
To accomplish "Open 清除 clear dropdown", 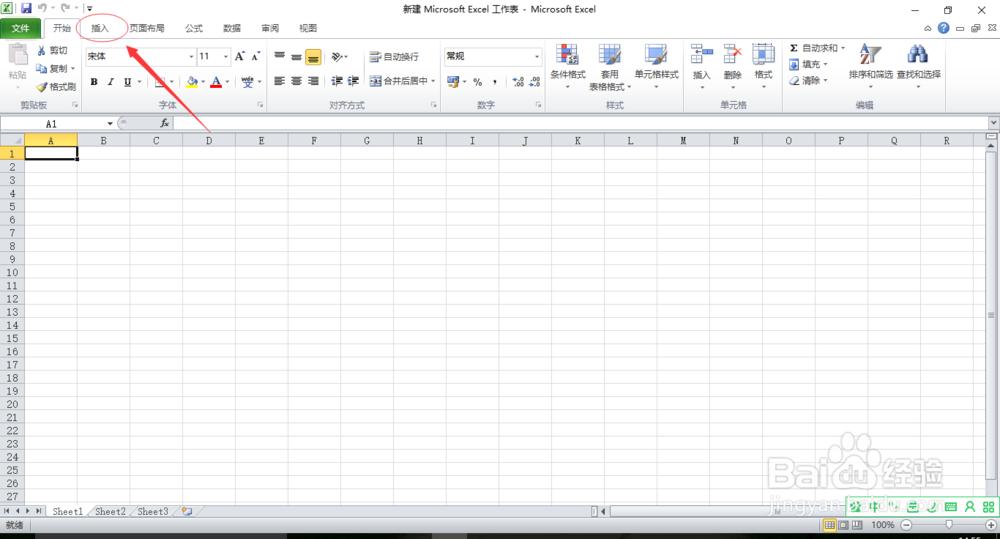I will pyautogui.click(x=808, y=80).
